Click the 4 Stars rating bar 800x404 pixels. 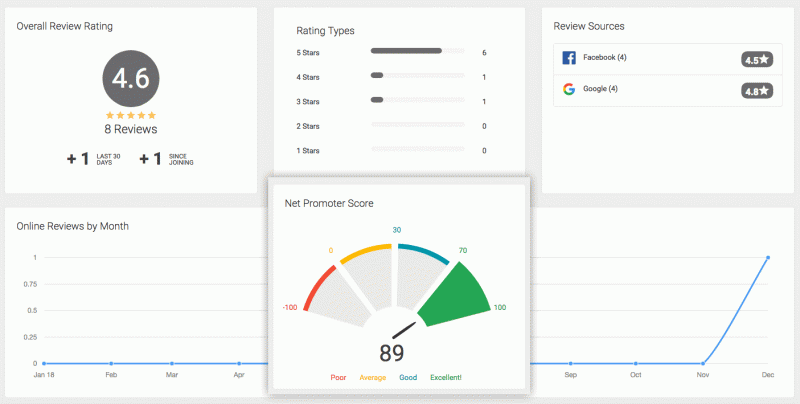[x=418, y=75]
